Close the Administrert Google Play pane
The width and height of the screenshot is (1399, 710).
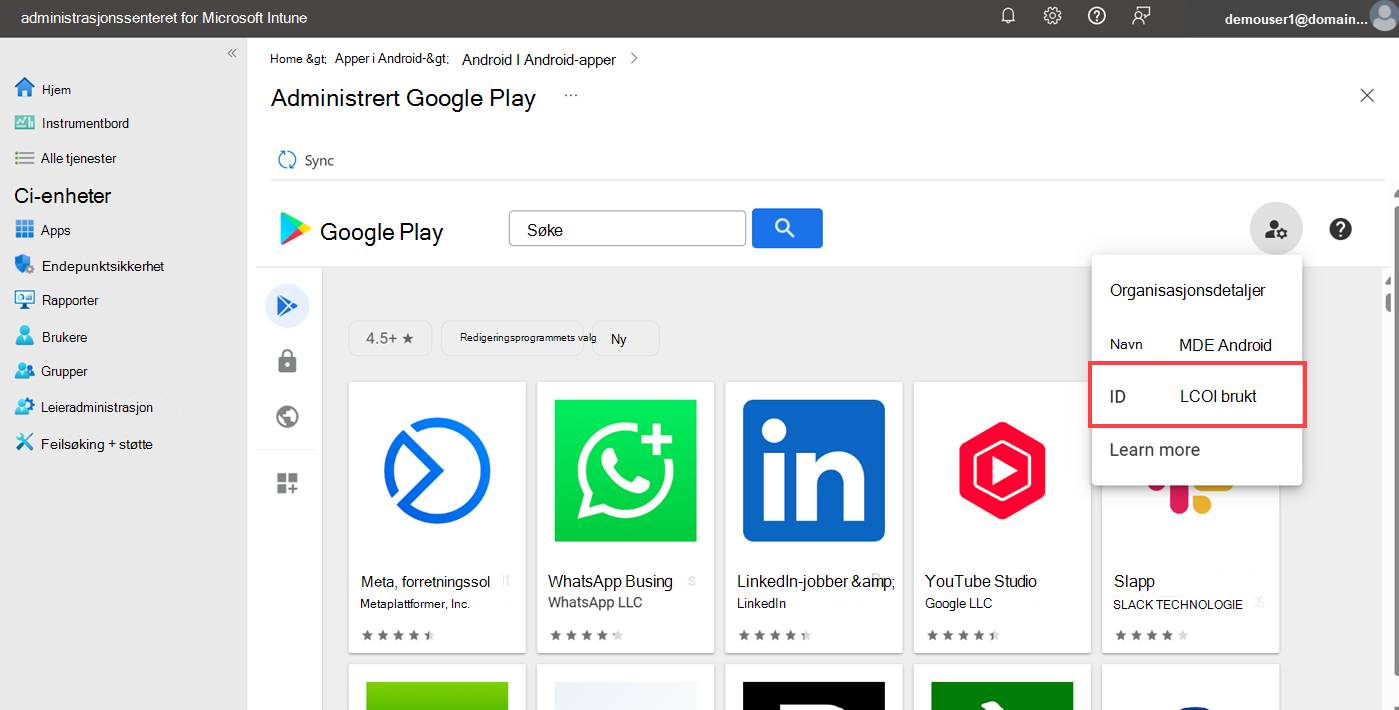[1367, 95]
